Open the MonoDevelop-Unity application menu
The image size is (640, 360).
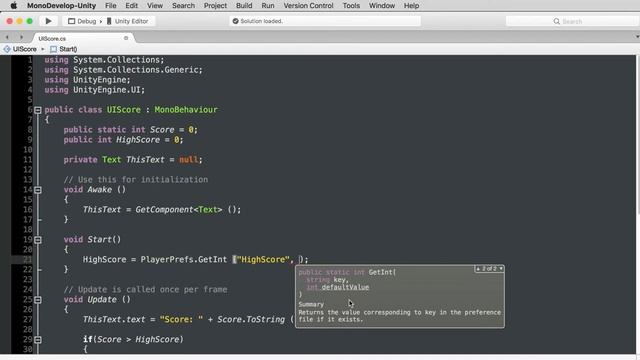point(62,6)
